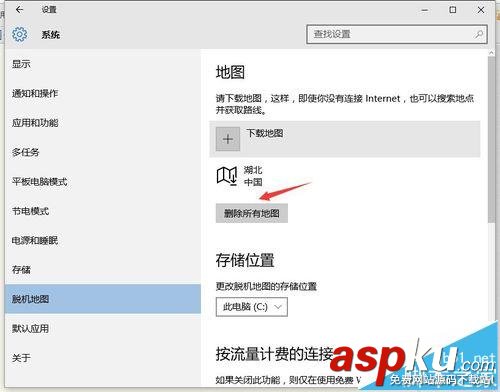Click the 系统 title text
Image resolution: width=500 pixels, height=392 pixels.
pos(51,35)
